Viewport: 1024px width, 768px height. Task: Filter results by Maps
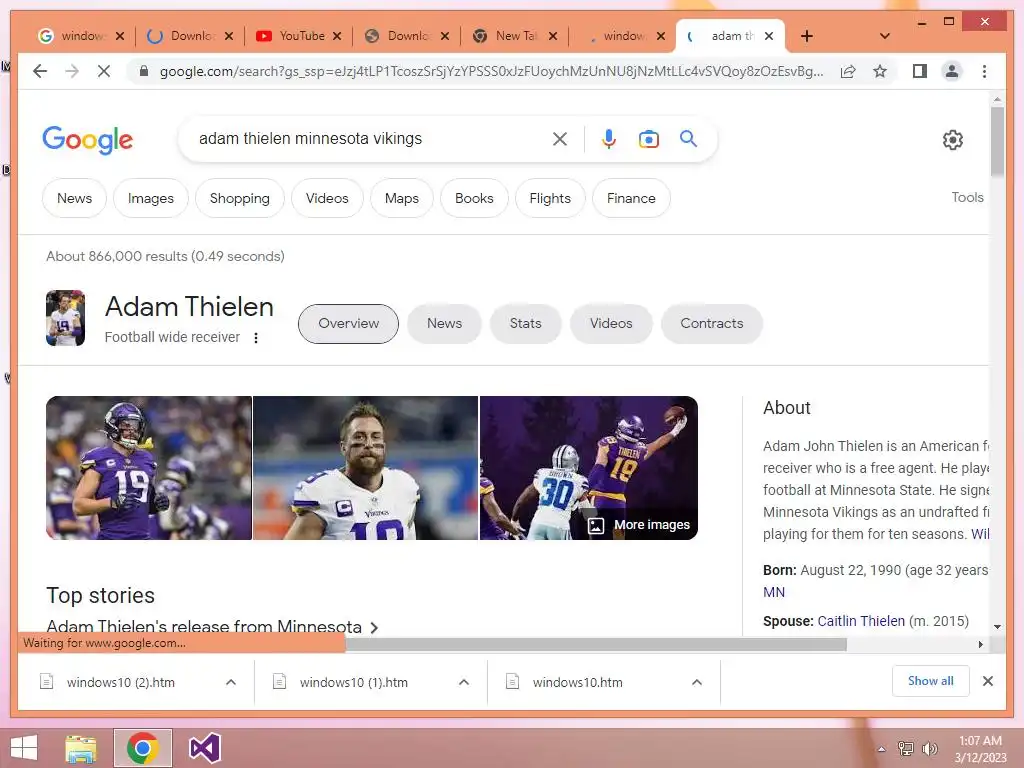pos(402,198)
